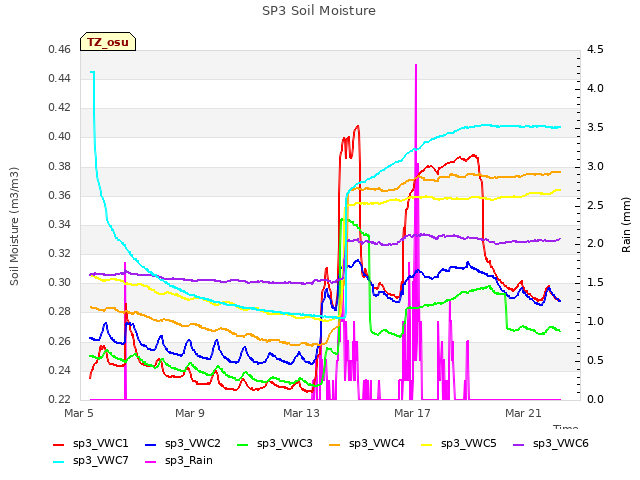
Task: Click the 2.0 right axis value
Action: point(595,244)
